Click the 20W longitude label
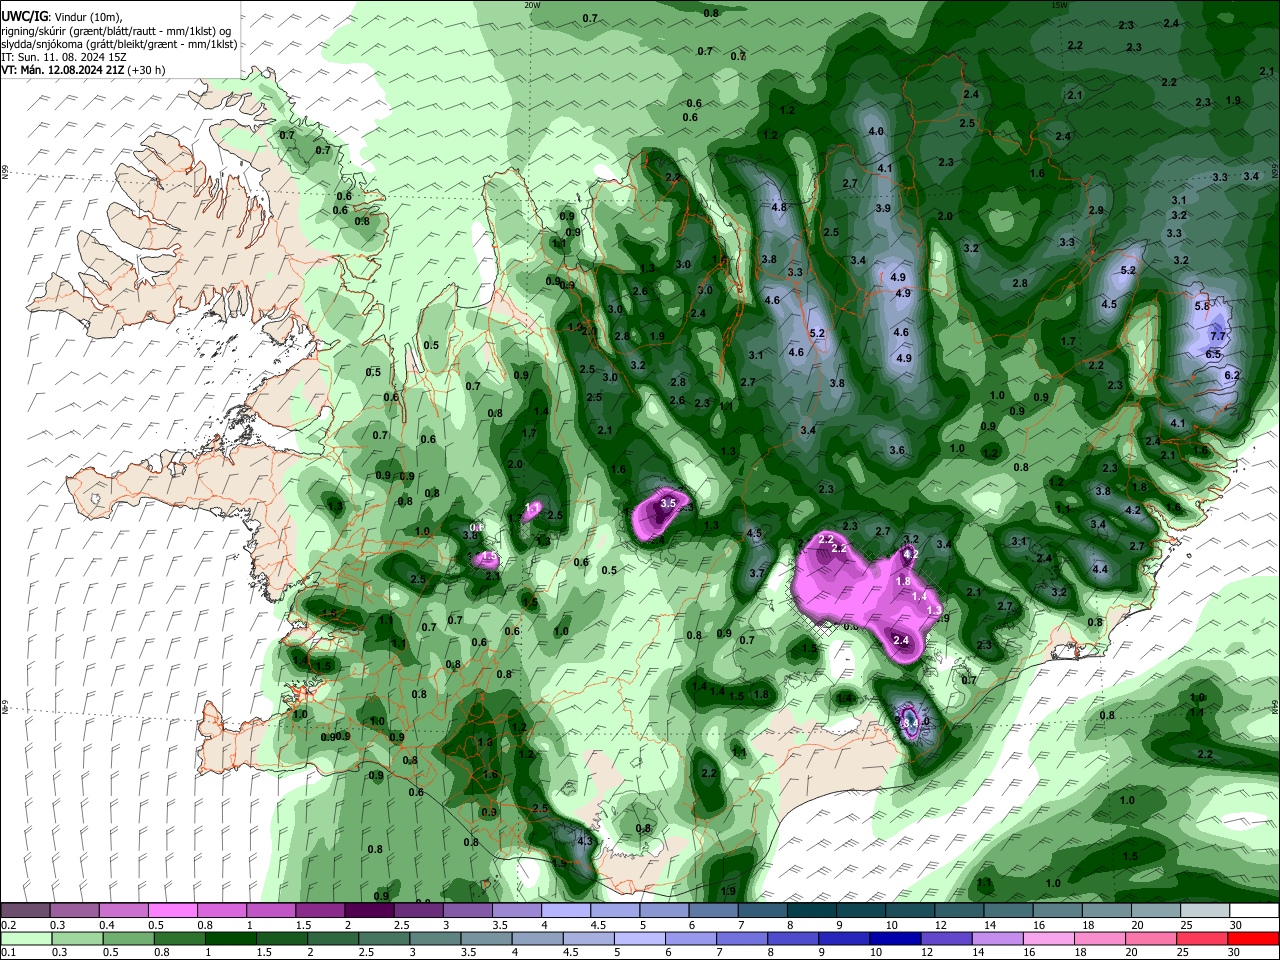Image resolution: width=1280 pixels, height=960 pixels. click(532, 4)
